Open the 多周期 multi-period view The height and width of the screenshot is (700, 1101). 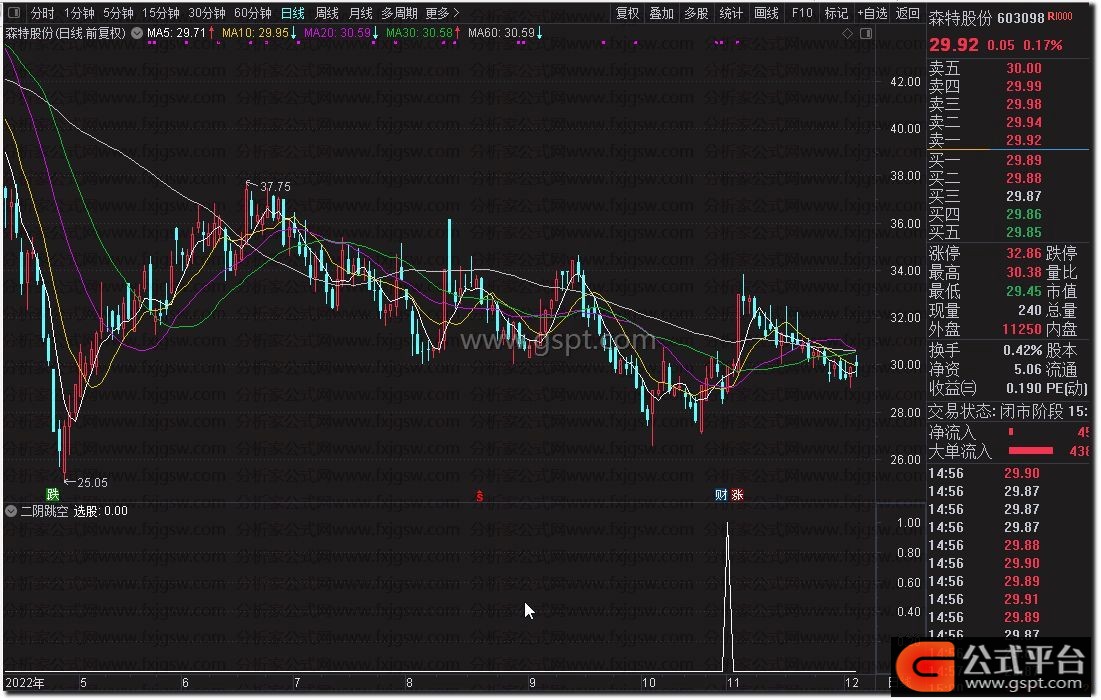tap(400, 13)
